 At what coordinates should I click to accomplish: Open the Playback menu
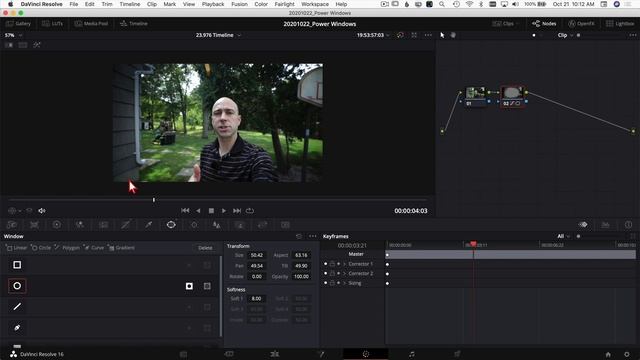coord(213,4)
